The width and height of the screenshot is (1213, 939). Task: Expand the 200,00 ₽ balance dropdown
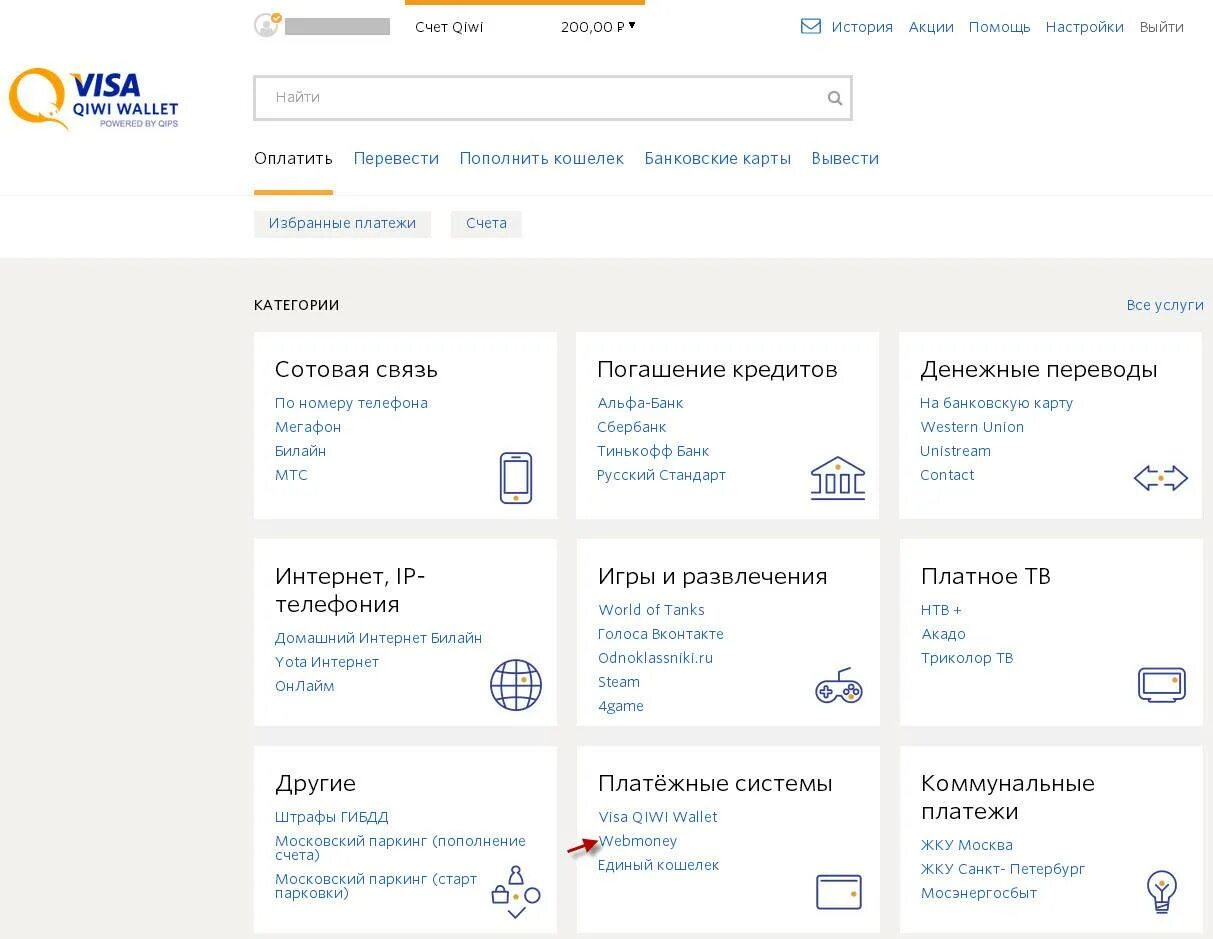(599, 27)
